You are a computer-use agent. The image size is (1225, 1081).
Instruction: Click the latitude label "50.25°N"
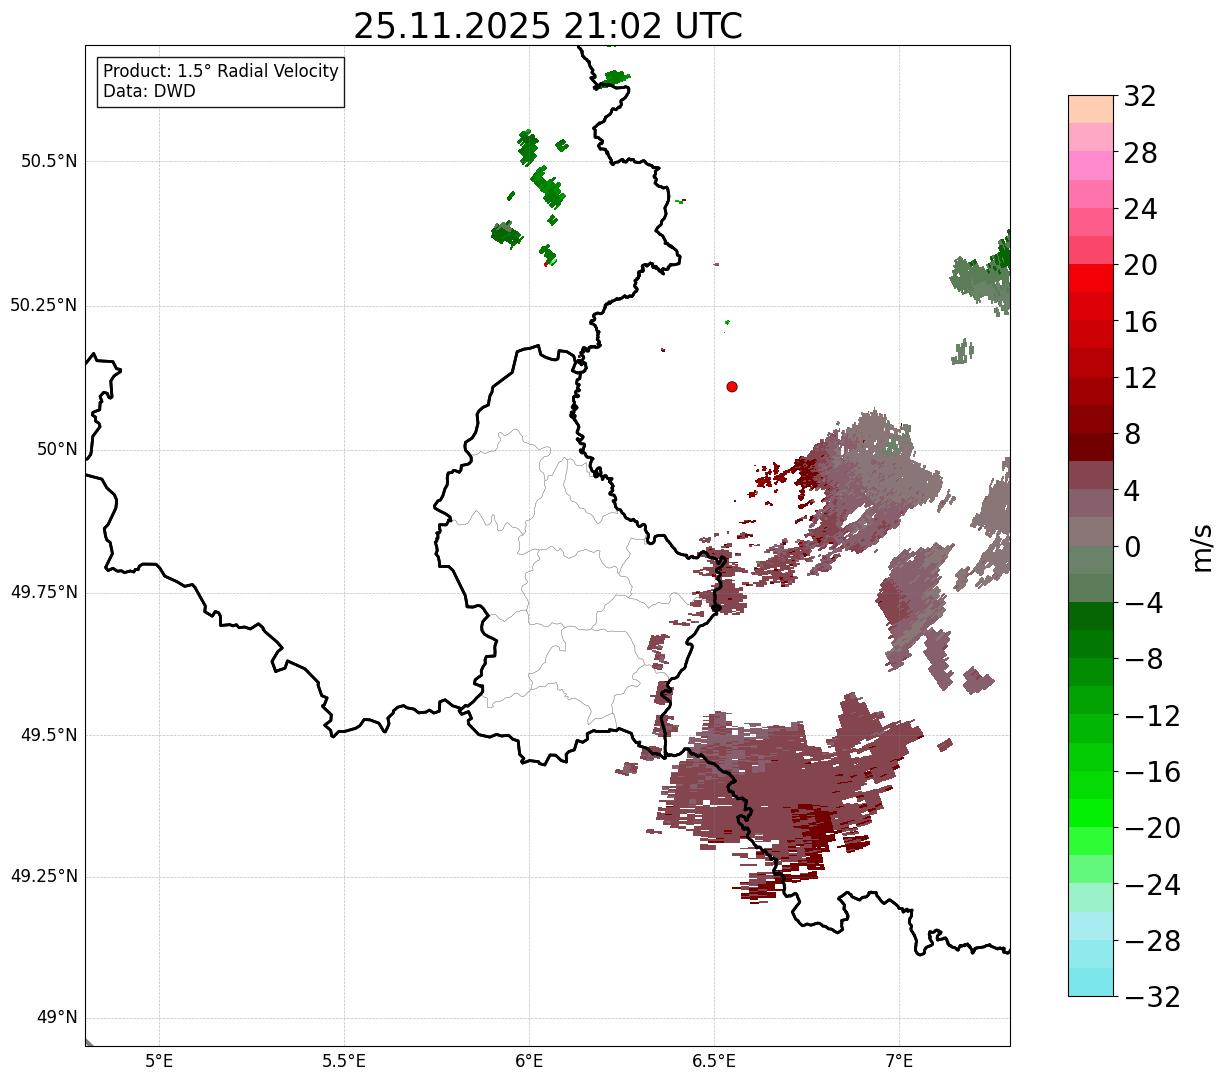tap(44, 305)
